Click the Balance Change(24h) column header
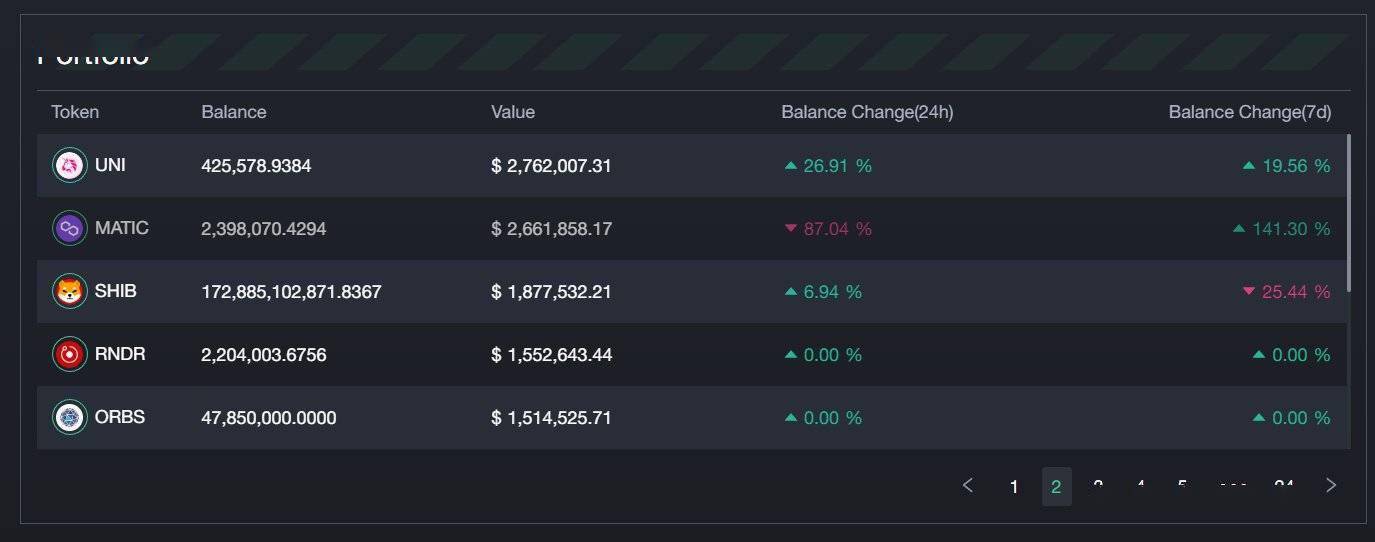The image size is (1375, 542). click(867, 112)
